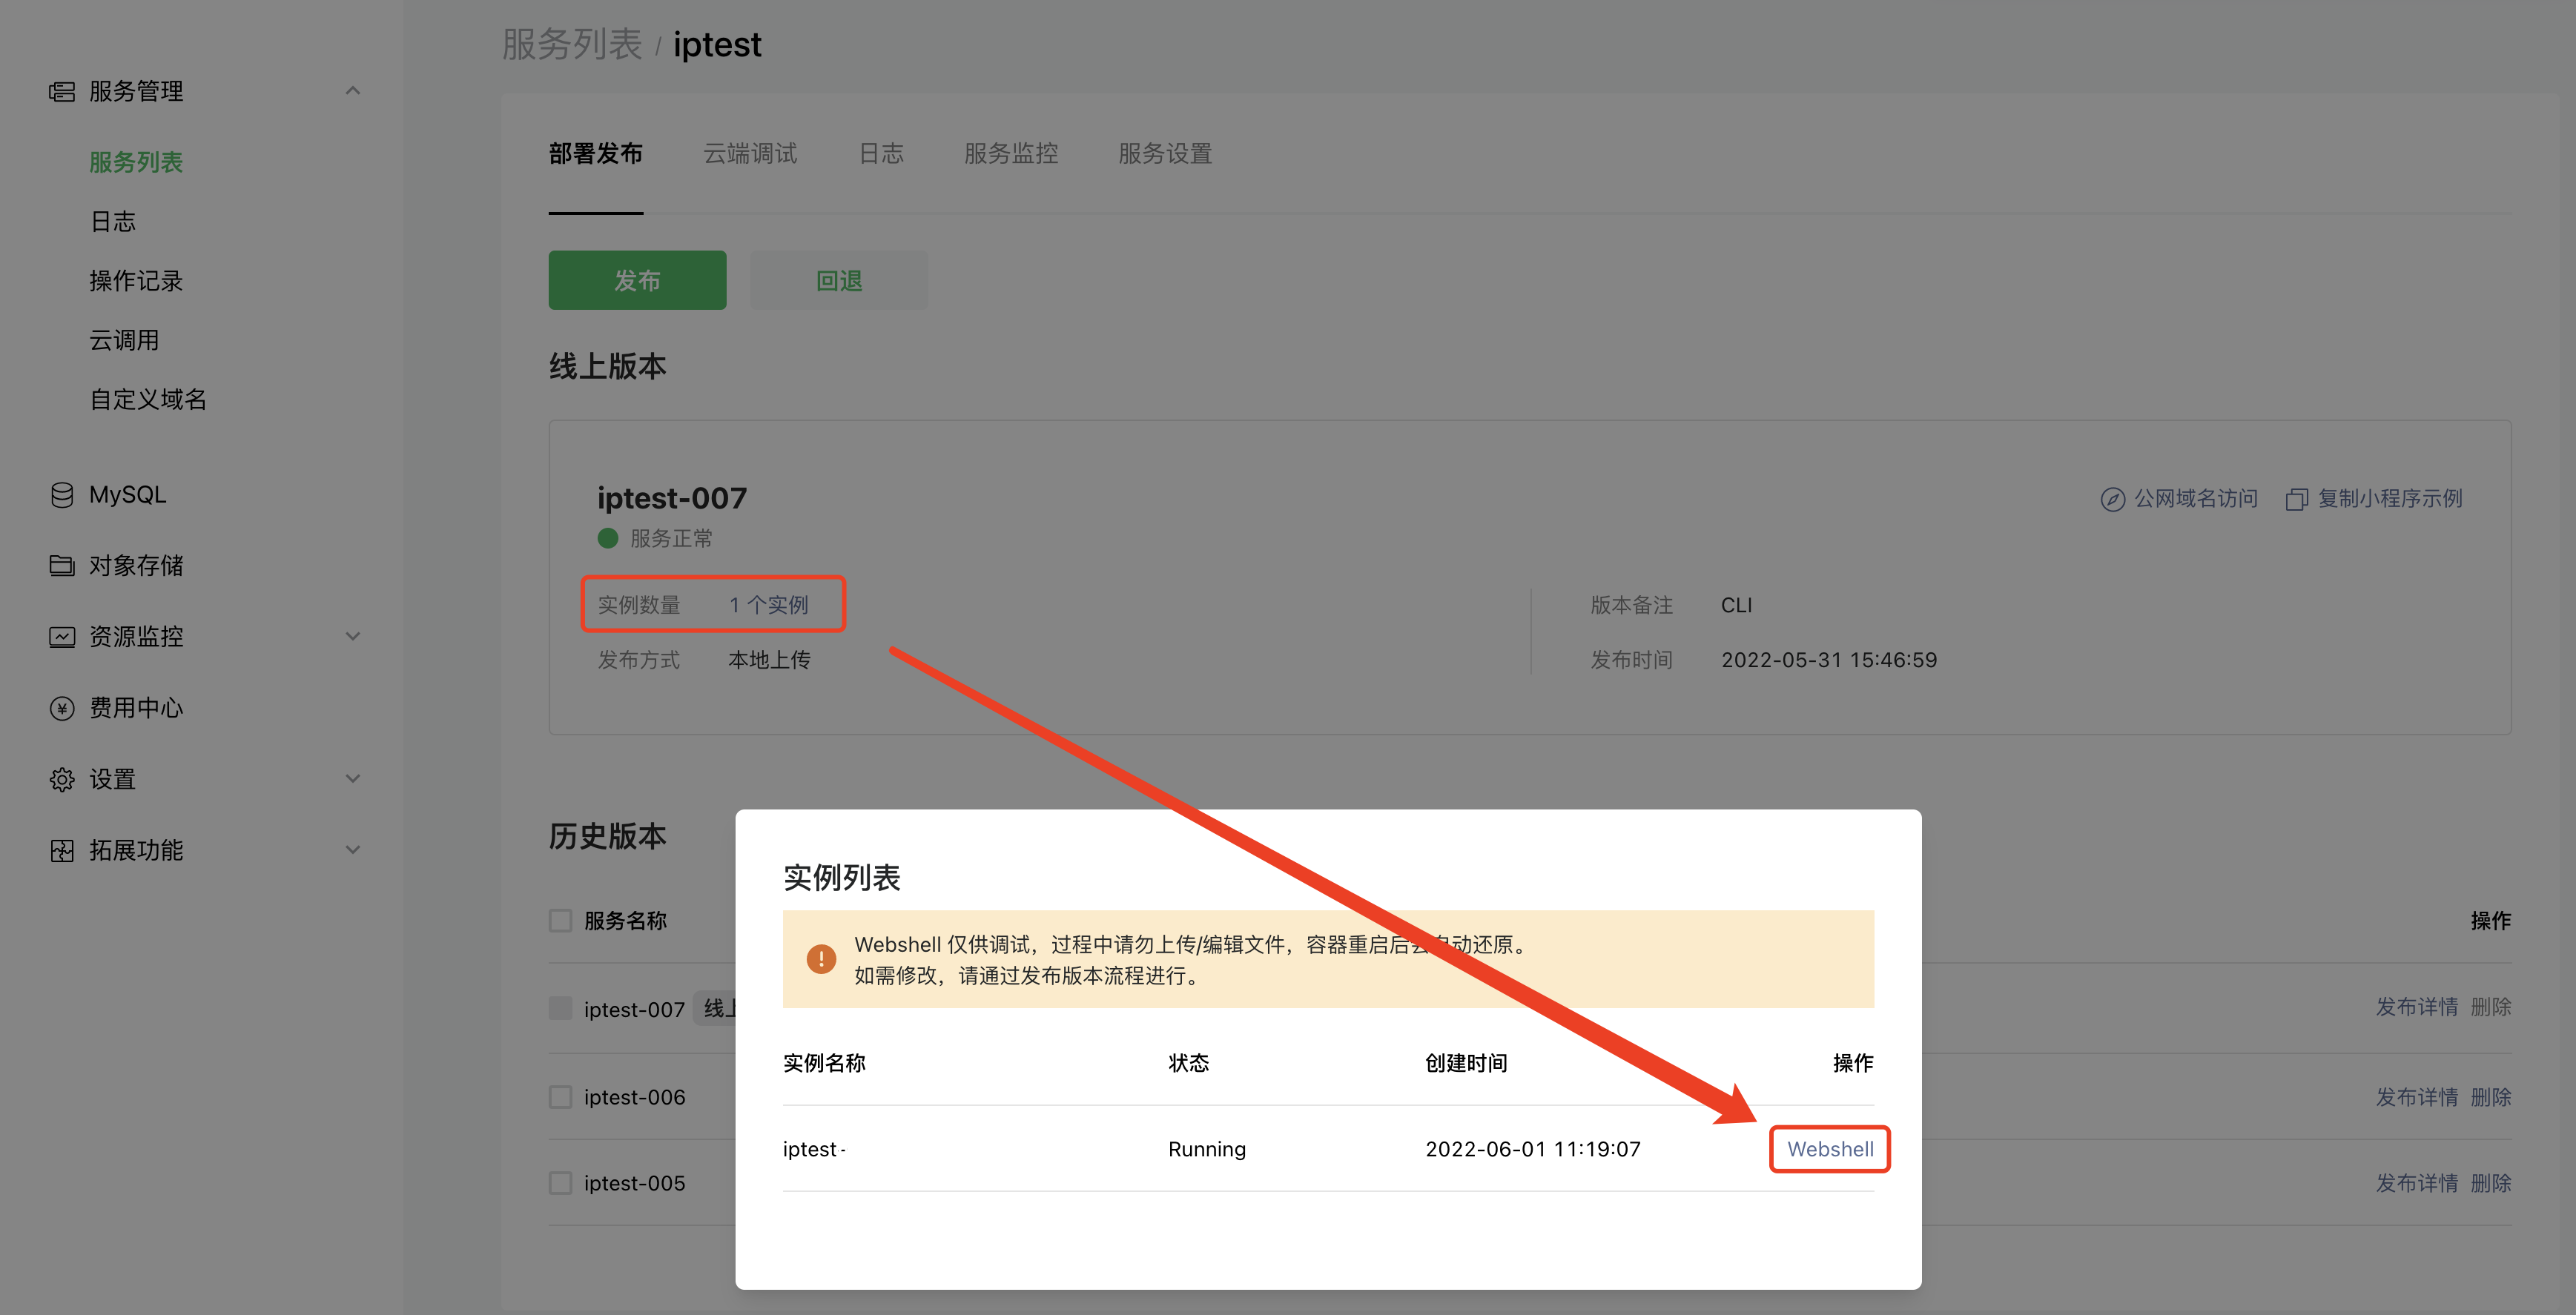2576x1315 pixels.
Task: Click the 资源监控 monitor icon
Action: (x=62, y=637)
